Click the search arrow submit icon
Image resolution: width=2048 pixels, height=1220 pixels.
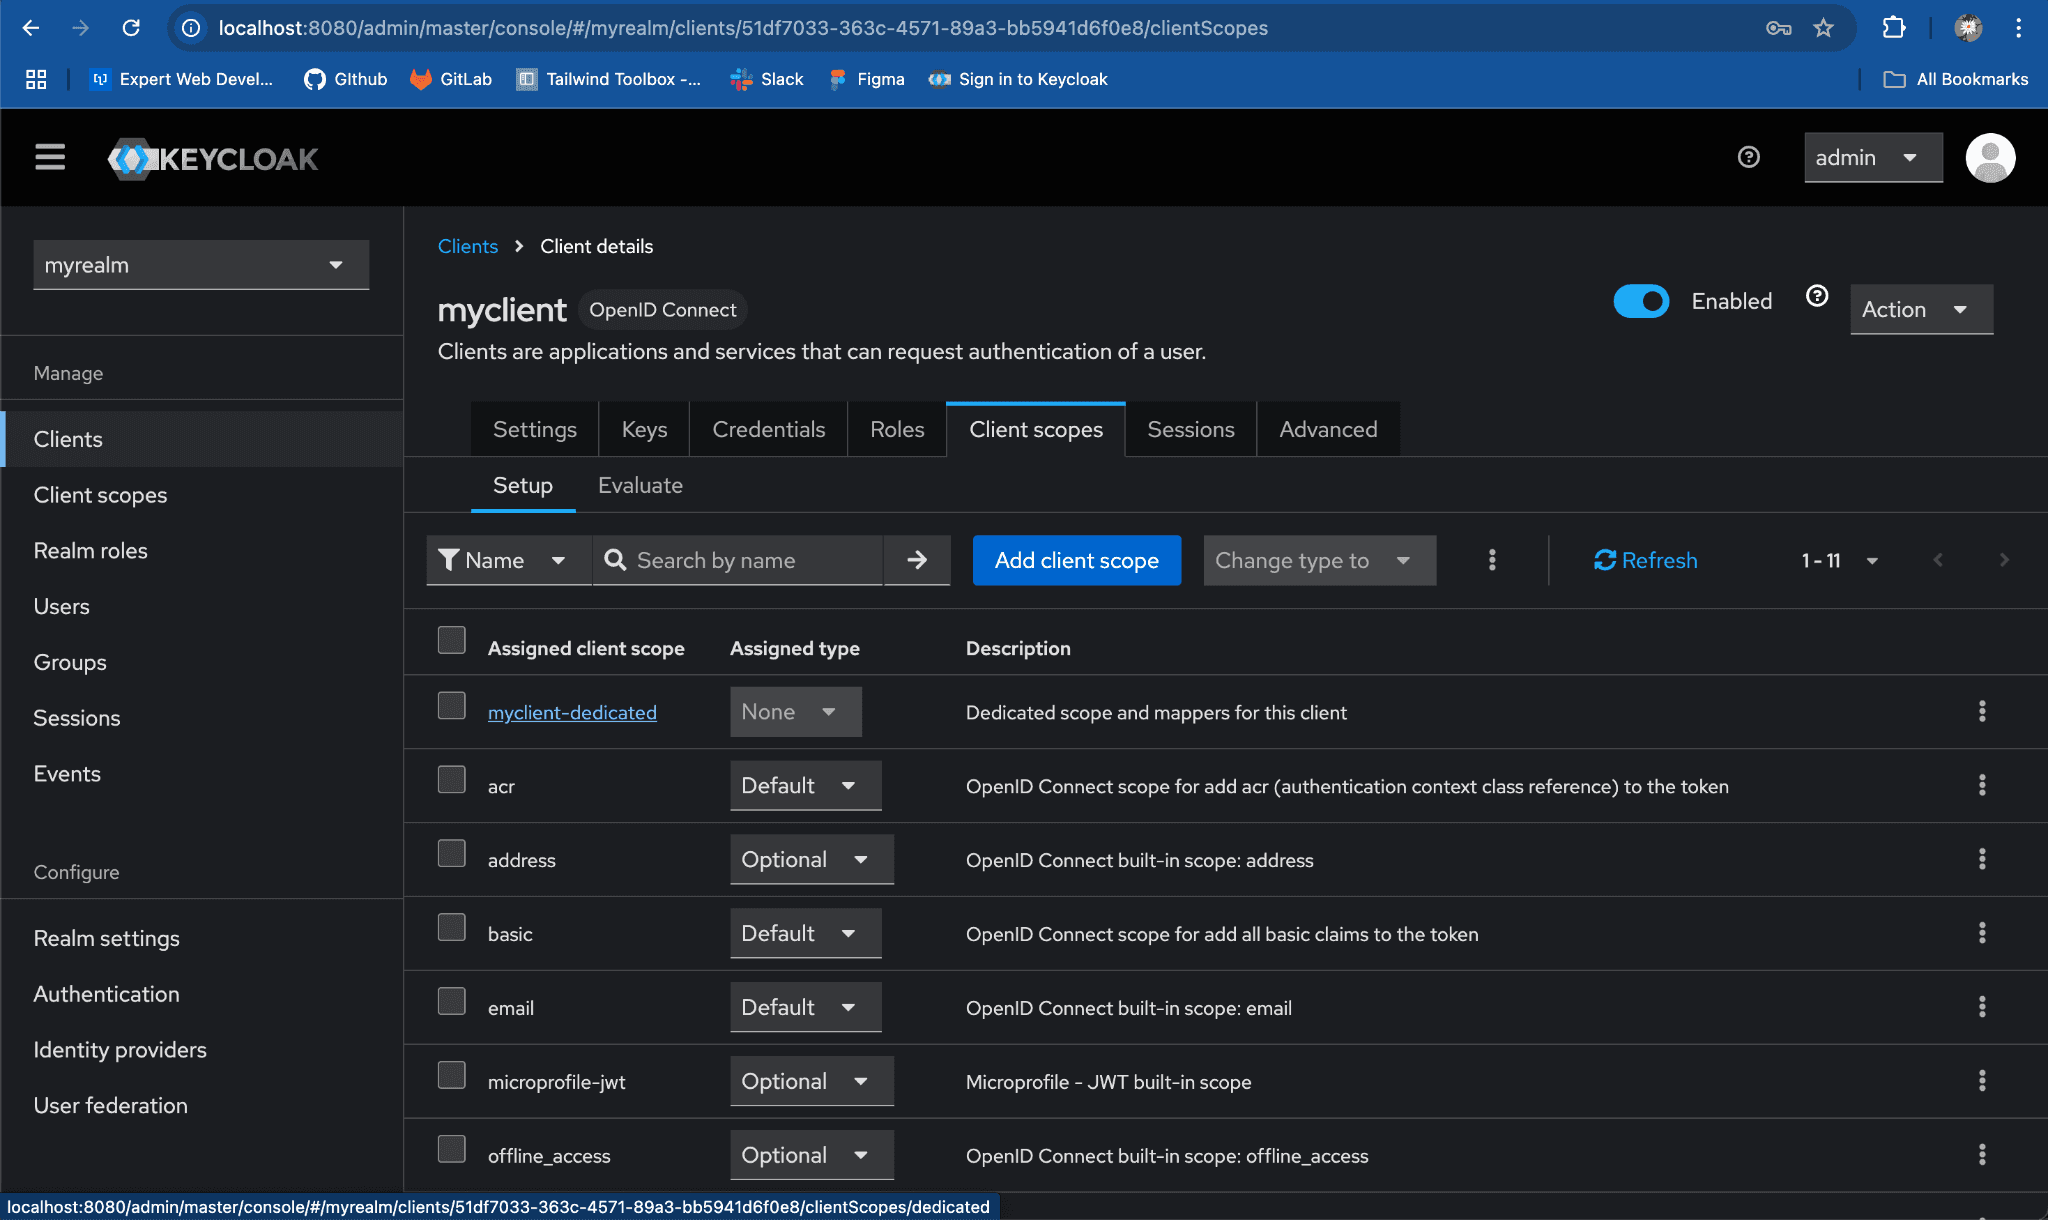916,560
